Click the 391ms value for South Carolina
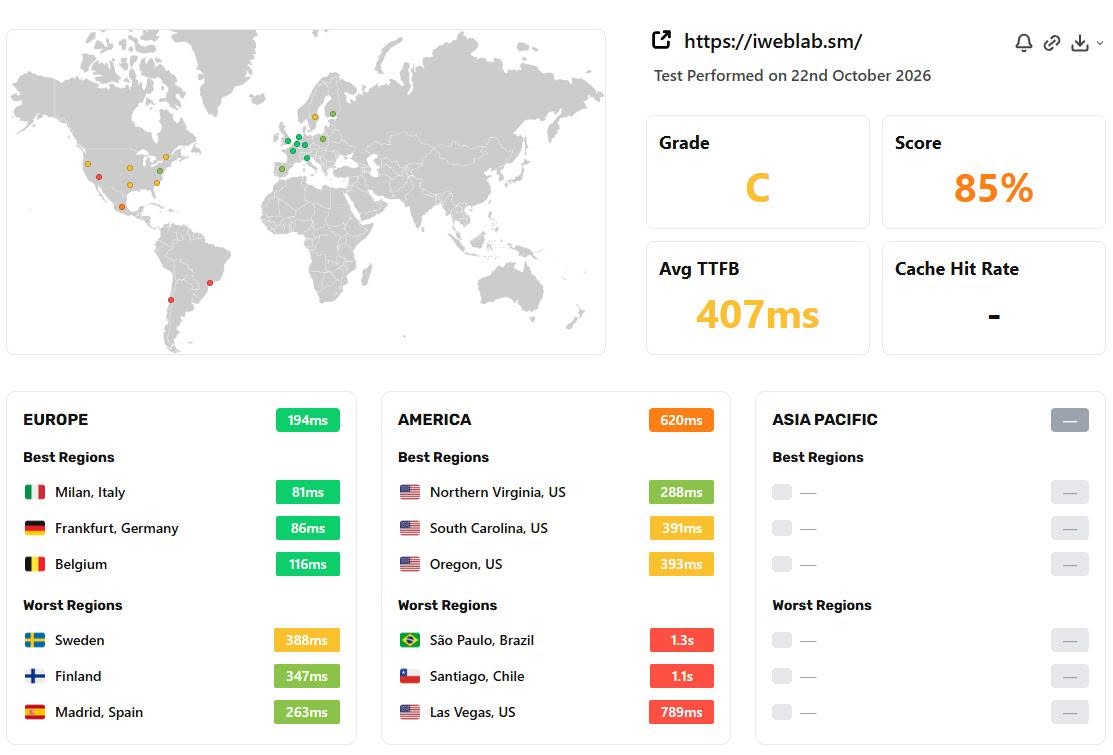Viewport: 1113px width, 755px height. point(681,528)
